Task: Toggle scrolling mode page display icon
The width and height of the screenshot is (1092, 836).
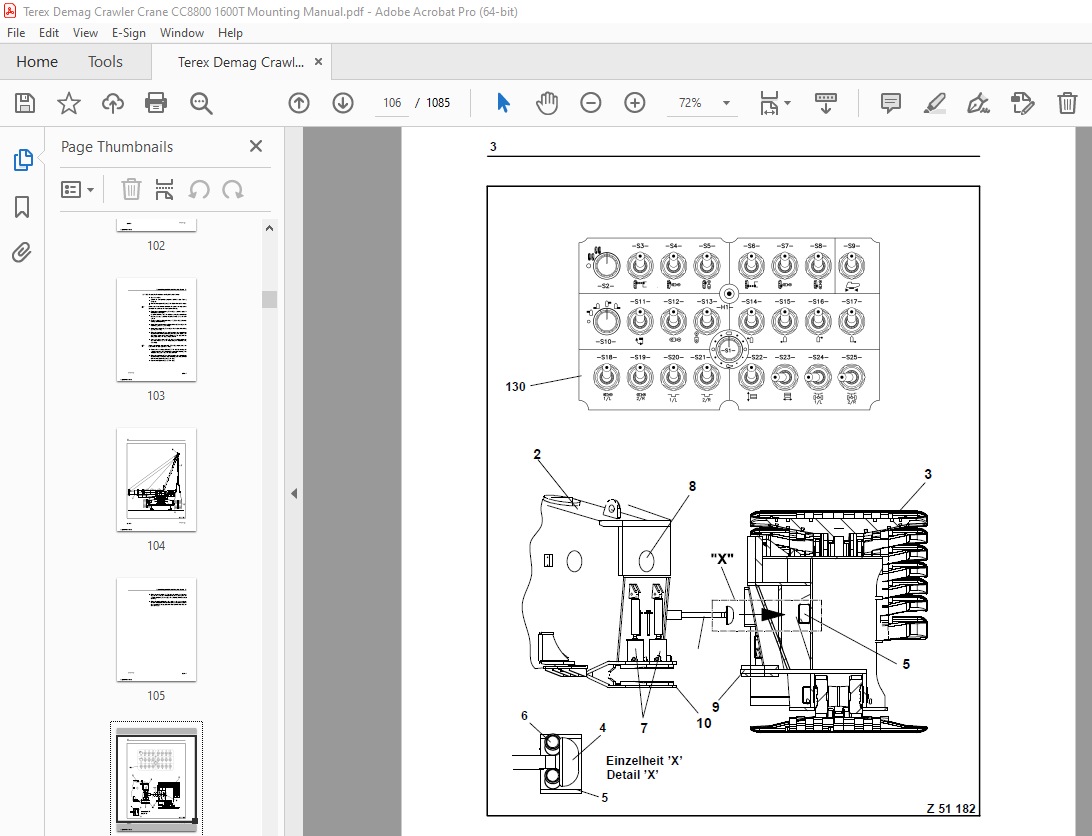Action: pyautogui.click(x=826, y=103)
